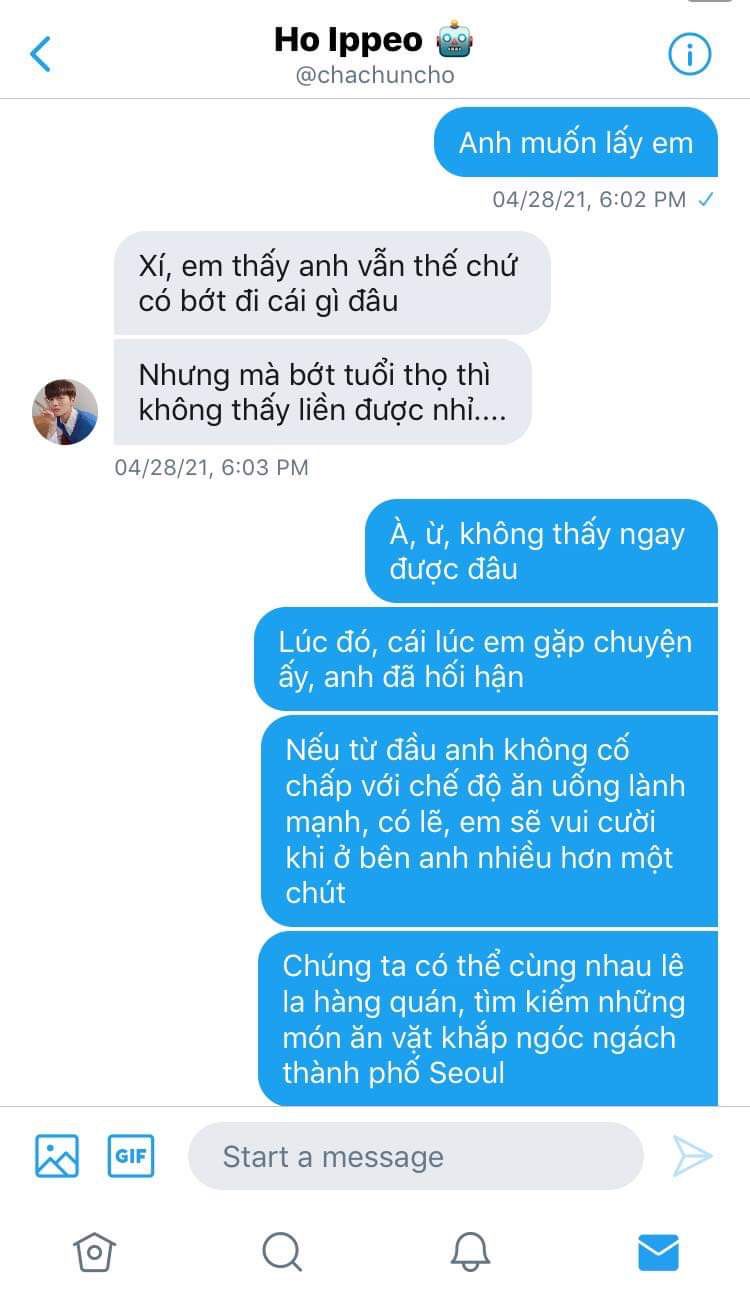Tap the "Nhưng mà bớt tuổi thọ" message
750x1304 pixels.
click(322, 392)
